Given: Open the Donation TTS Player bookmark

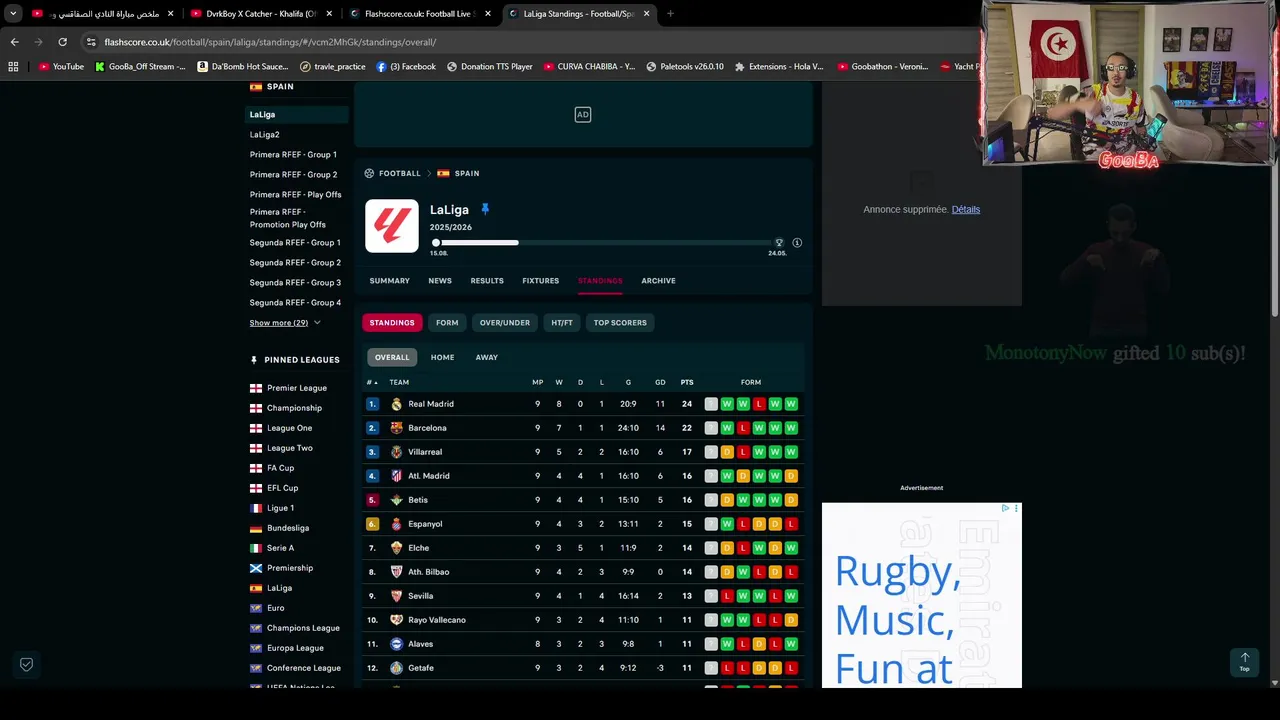Looking at the screenshot, I should pos(490,67).
